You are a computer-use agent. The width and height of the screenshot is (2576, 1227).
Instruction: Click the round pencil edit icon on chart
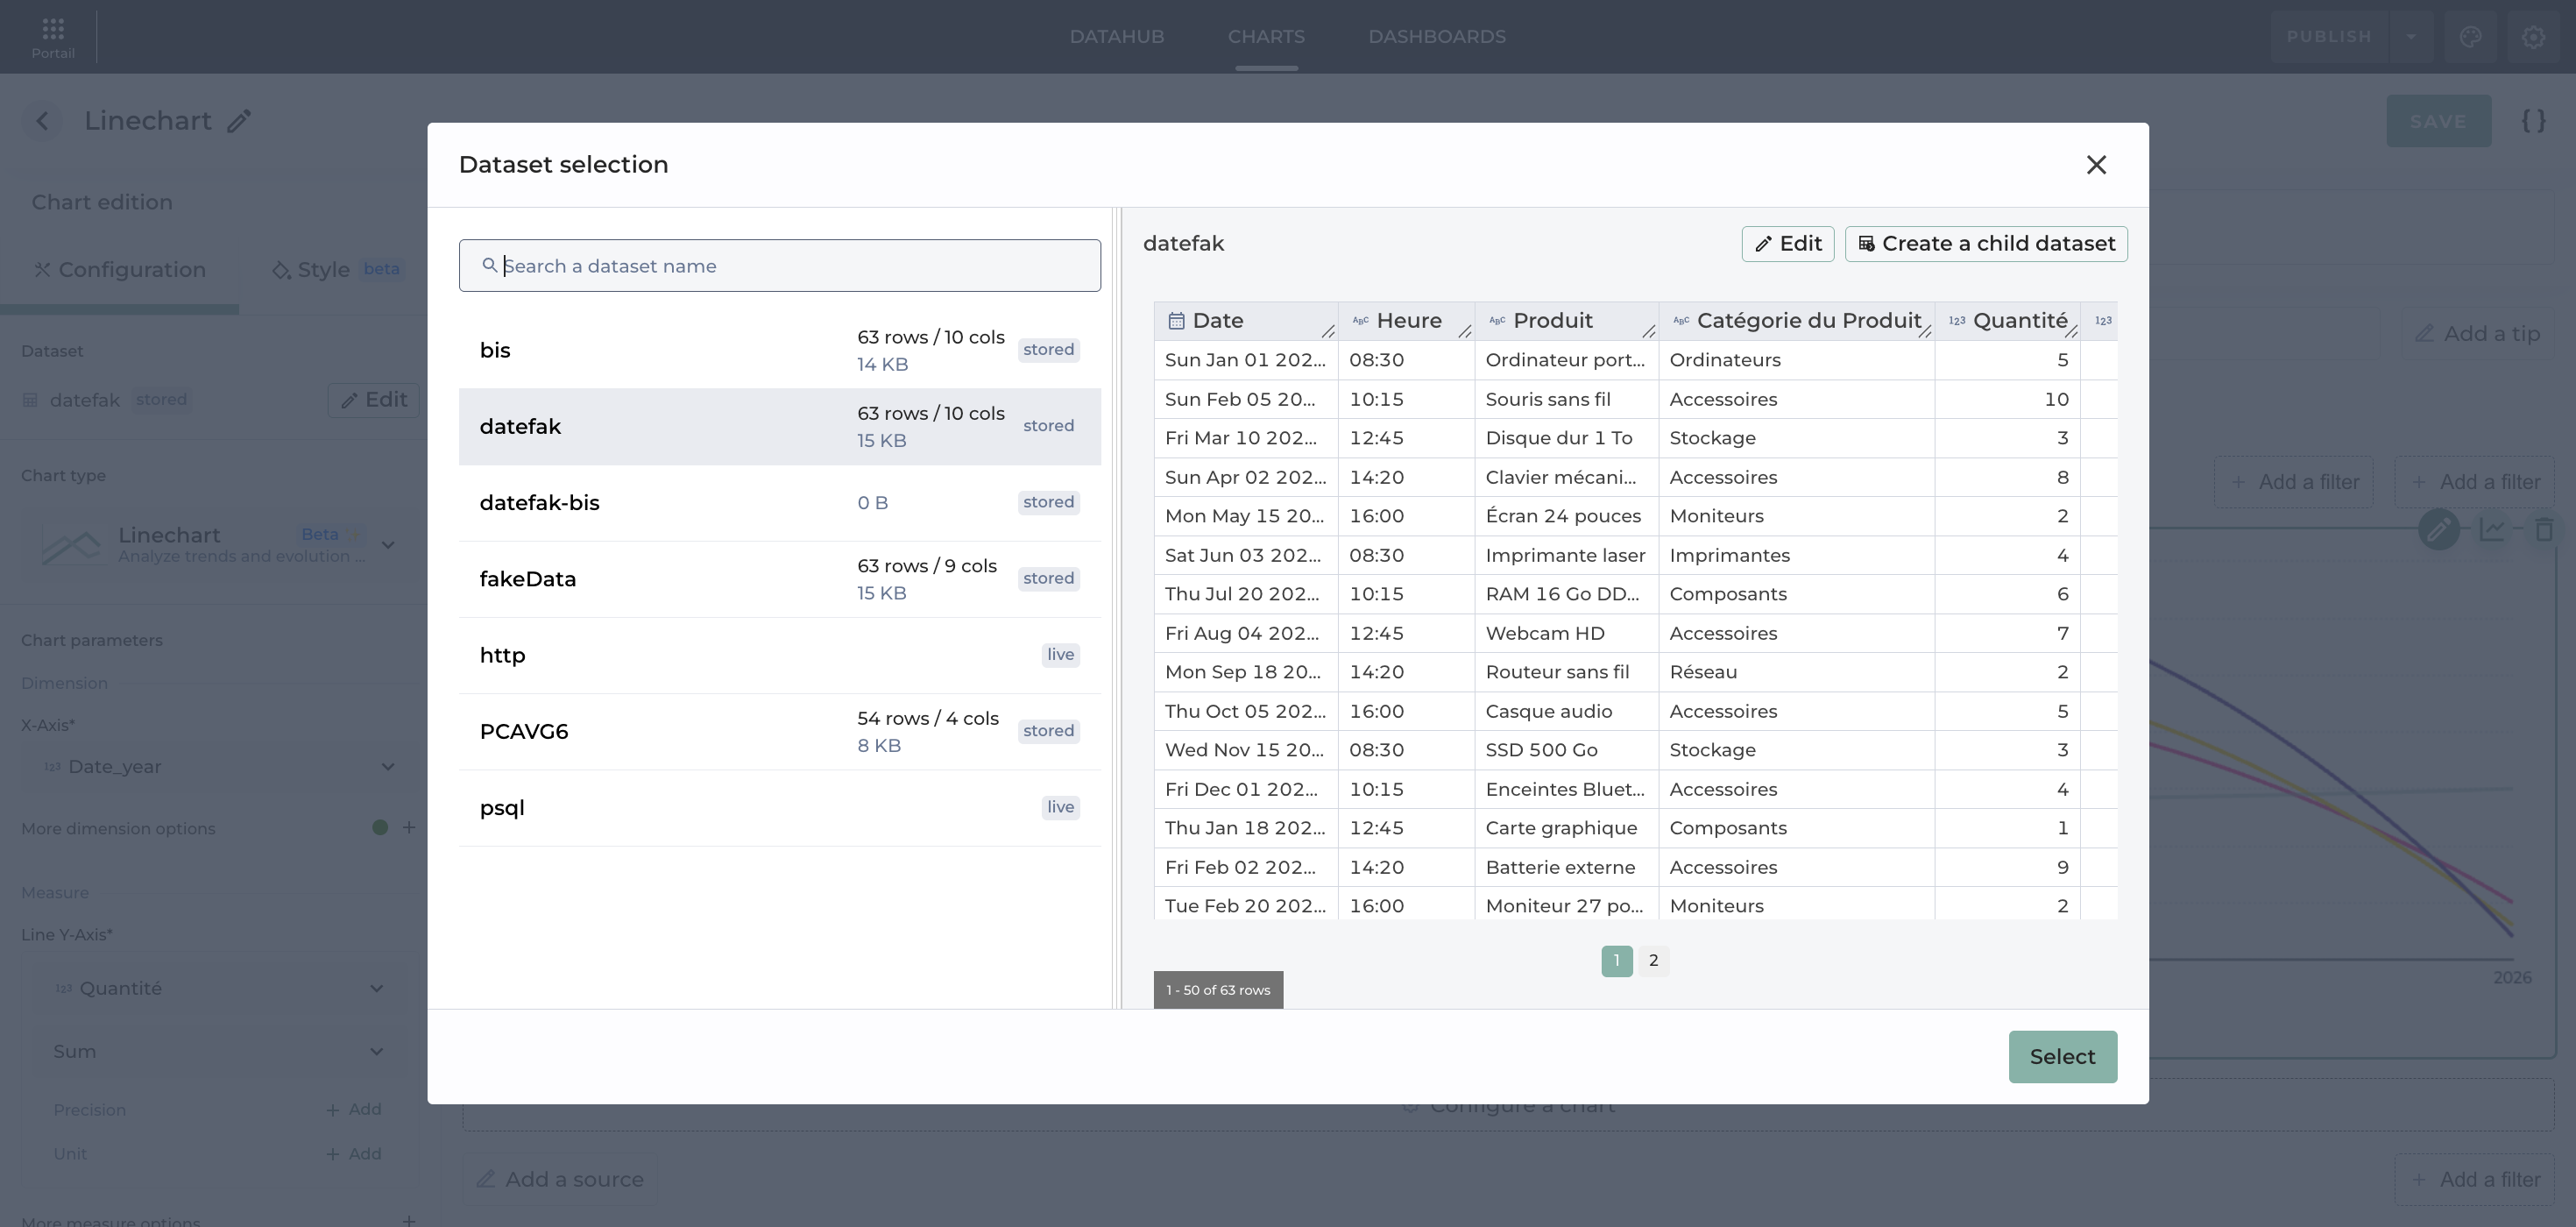click(x=2438, y=529)
